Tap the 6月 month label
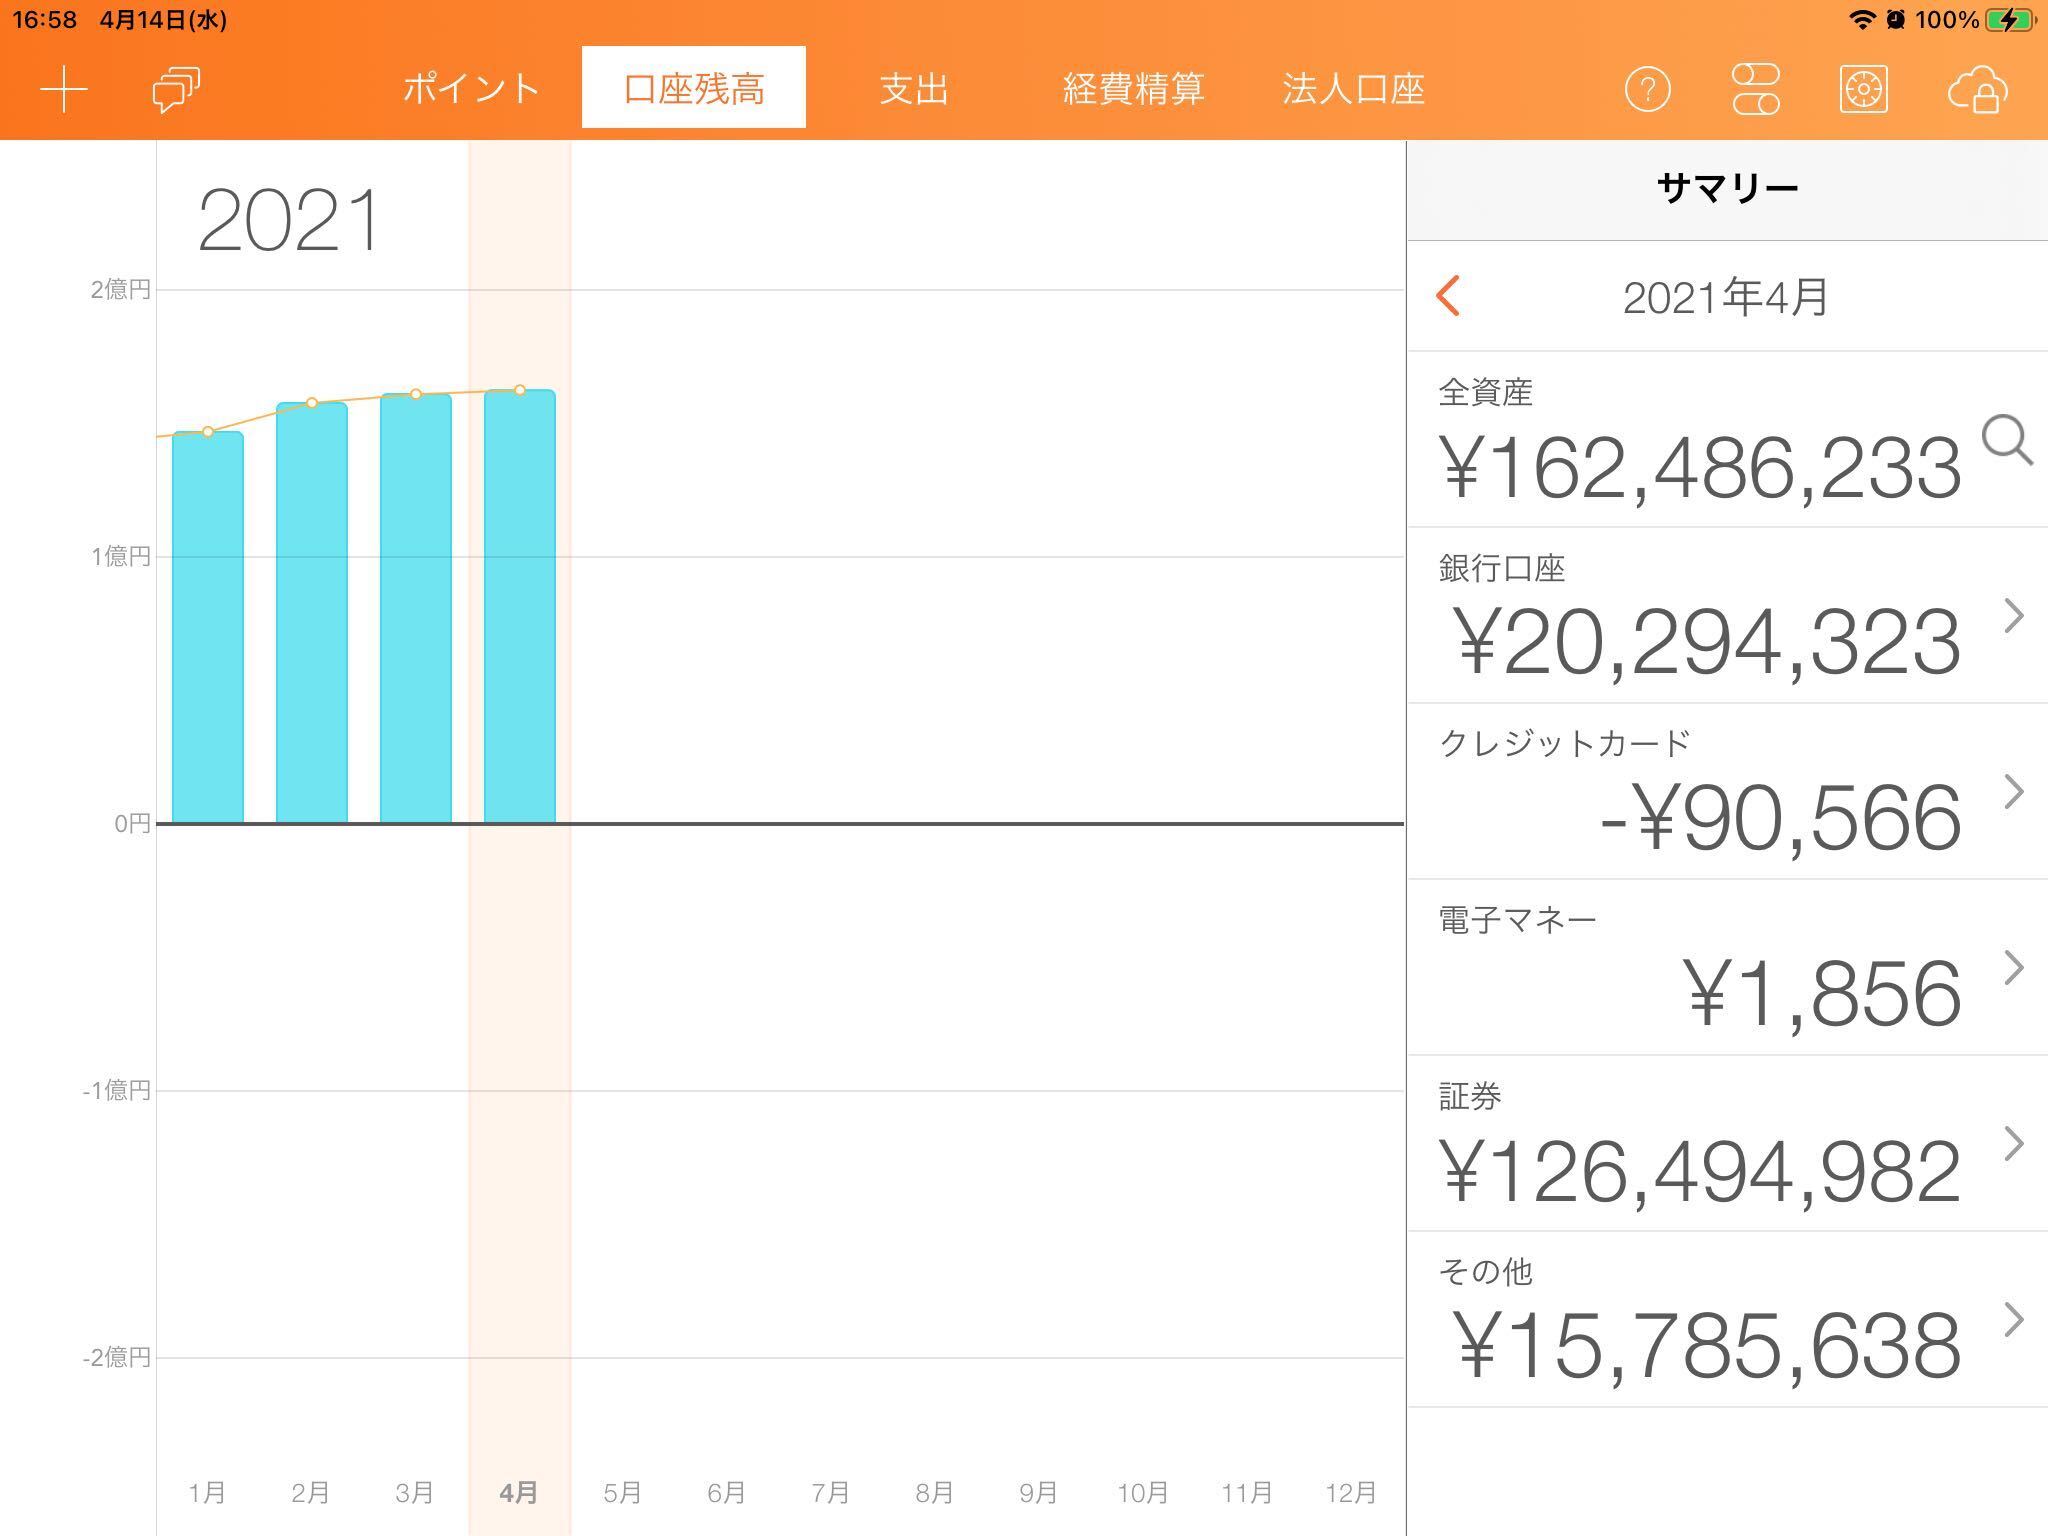The width and height of the screenshot is (2048, 1536). pyautogui.click(x=726, y=1493)
